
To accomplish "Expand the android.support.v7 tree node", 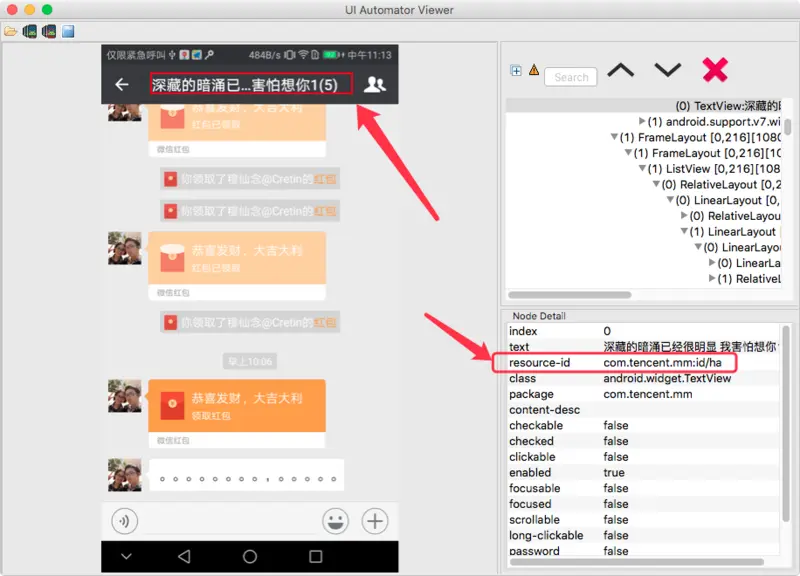I will tap(642, 121).
